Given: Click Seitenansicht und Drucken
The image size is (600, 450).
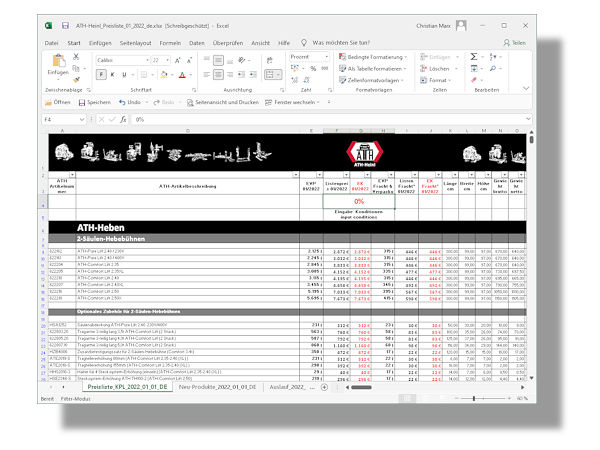Looking at the screenshot, I should tap(223, 102).
